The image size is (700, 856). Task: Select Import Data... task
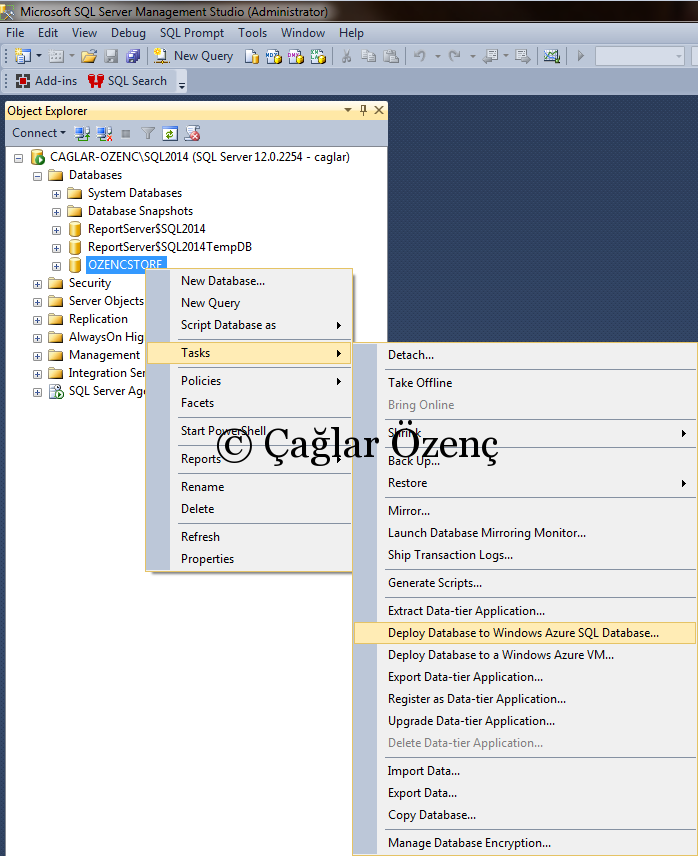(x=525, y=771)
